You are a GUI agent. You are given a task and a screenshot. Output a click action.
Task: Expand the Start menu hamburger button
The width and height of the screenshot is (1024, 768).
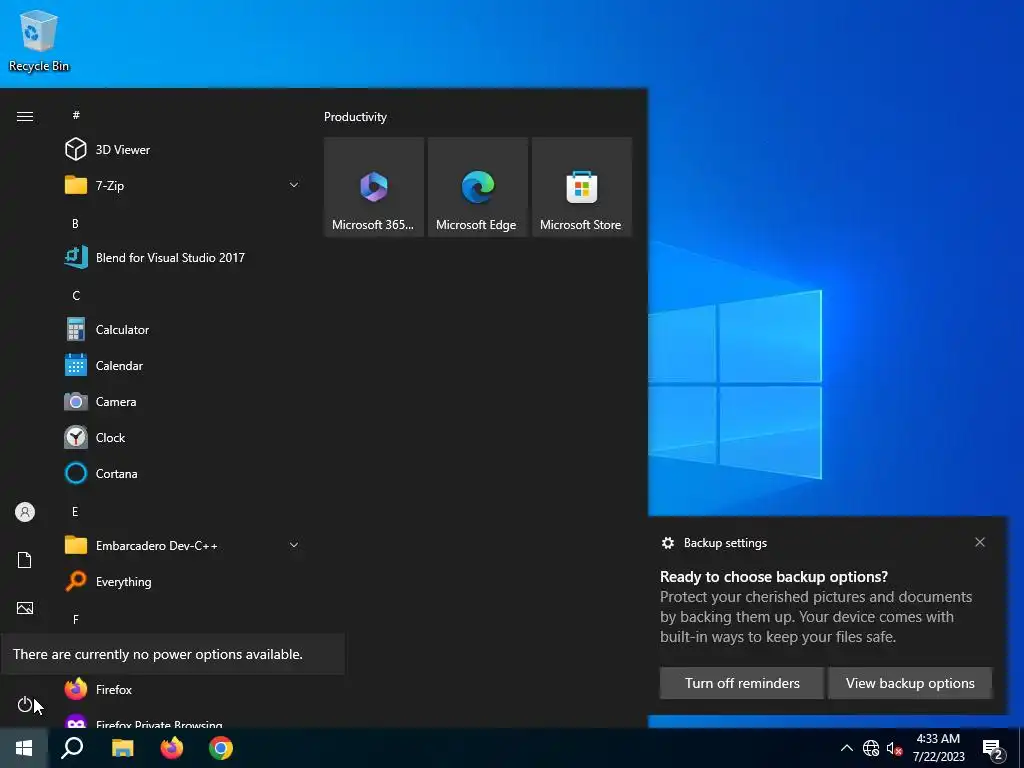(x=25, y=116)
